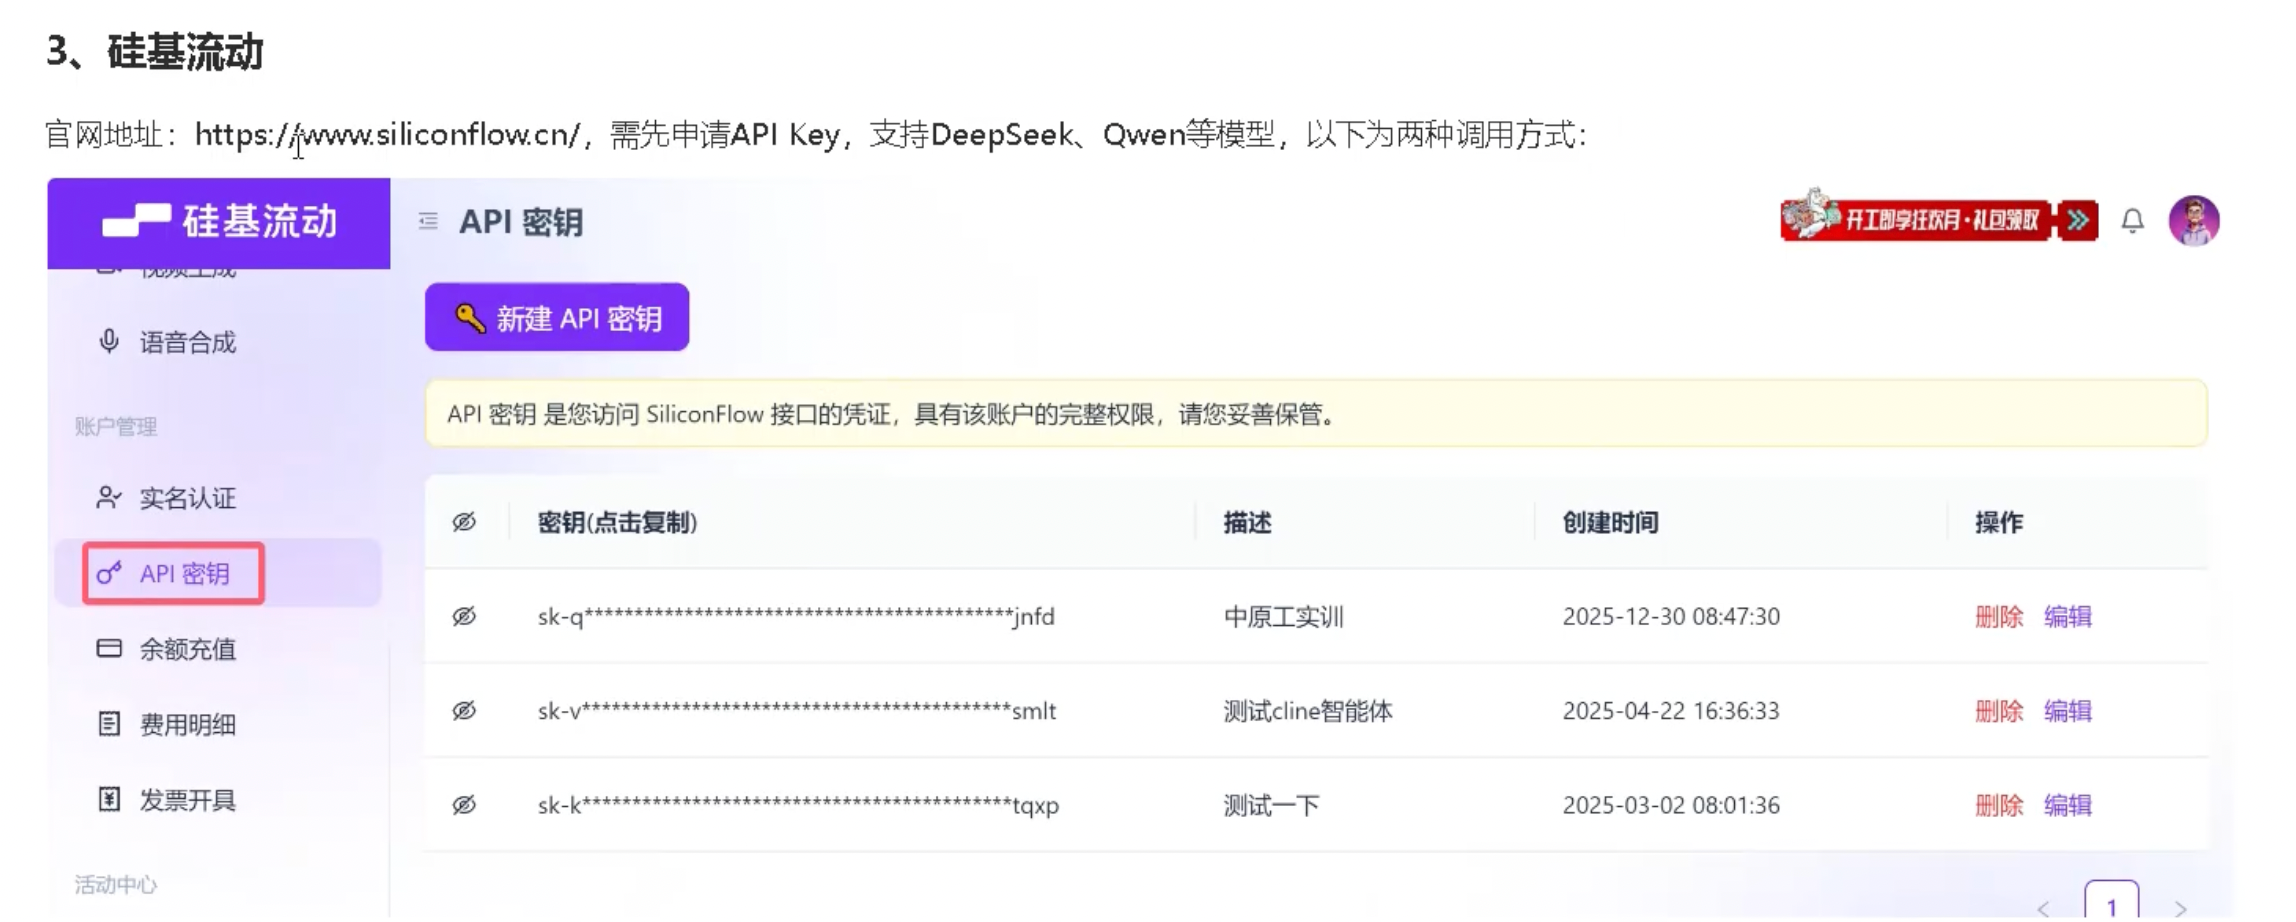Click the 测试cline智能体 description cell

(1308, 711)
